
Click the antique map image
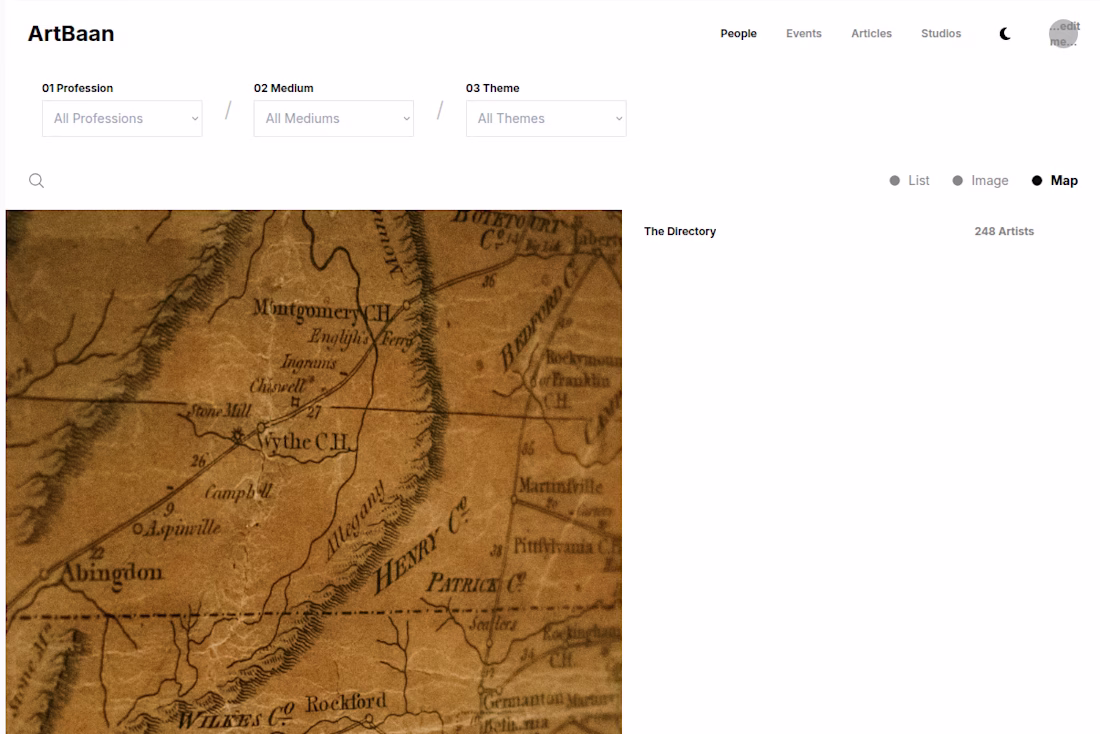click(314, 472)
